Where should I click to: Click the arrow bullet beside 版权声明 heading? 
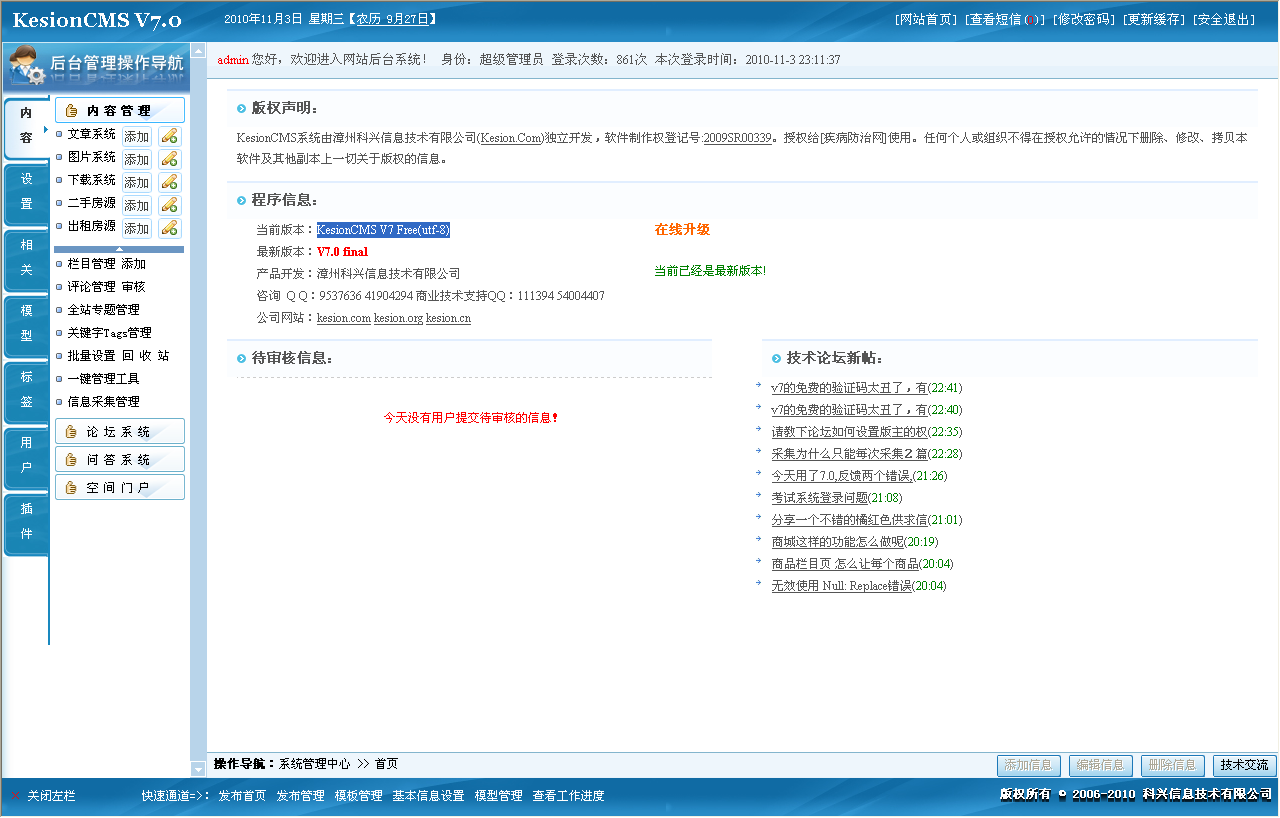242,108
